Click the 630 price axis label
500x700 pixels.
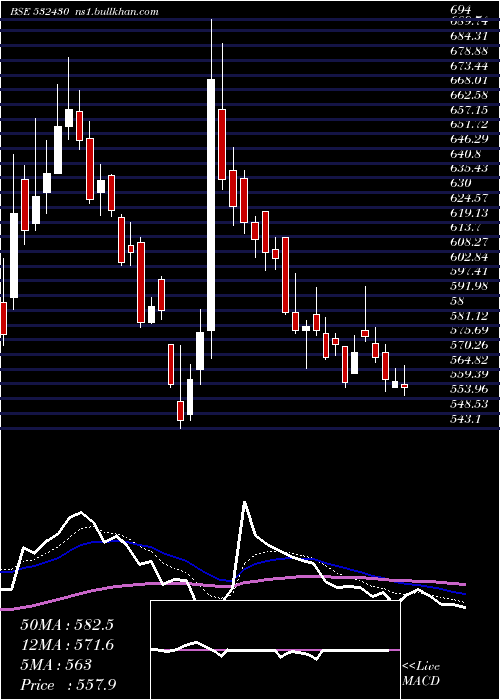(461, 183)
